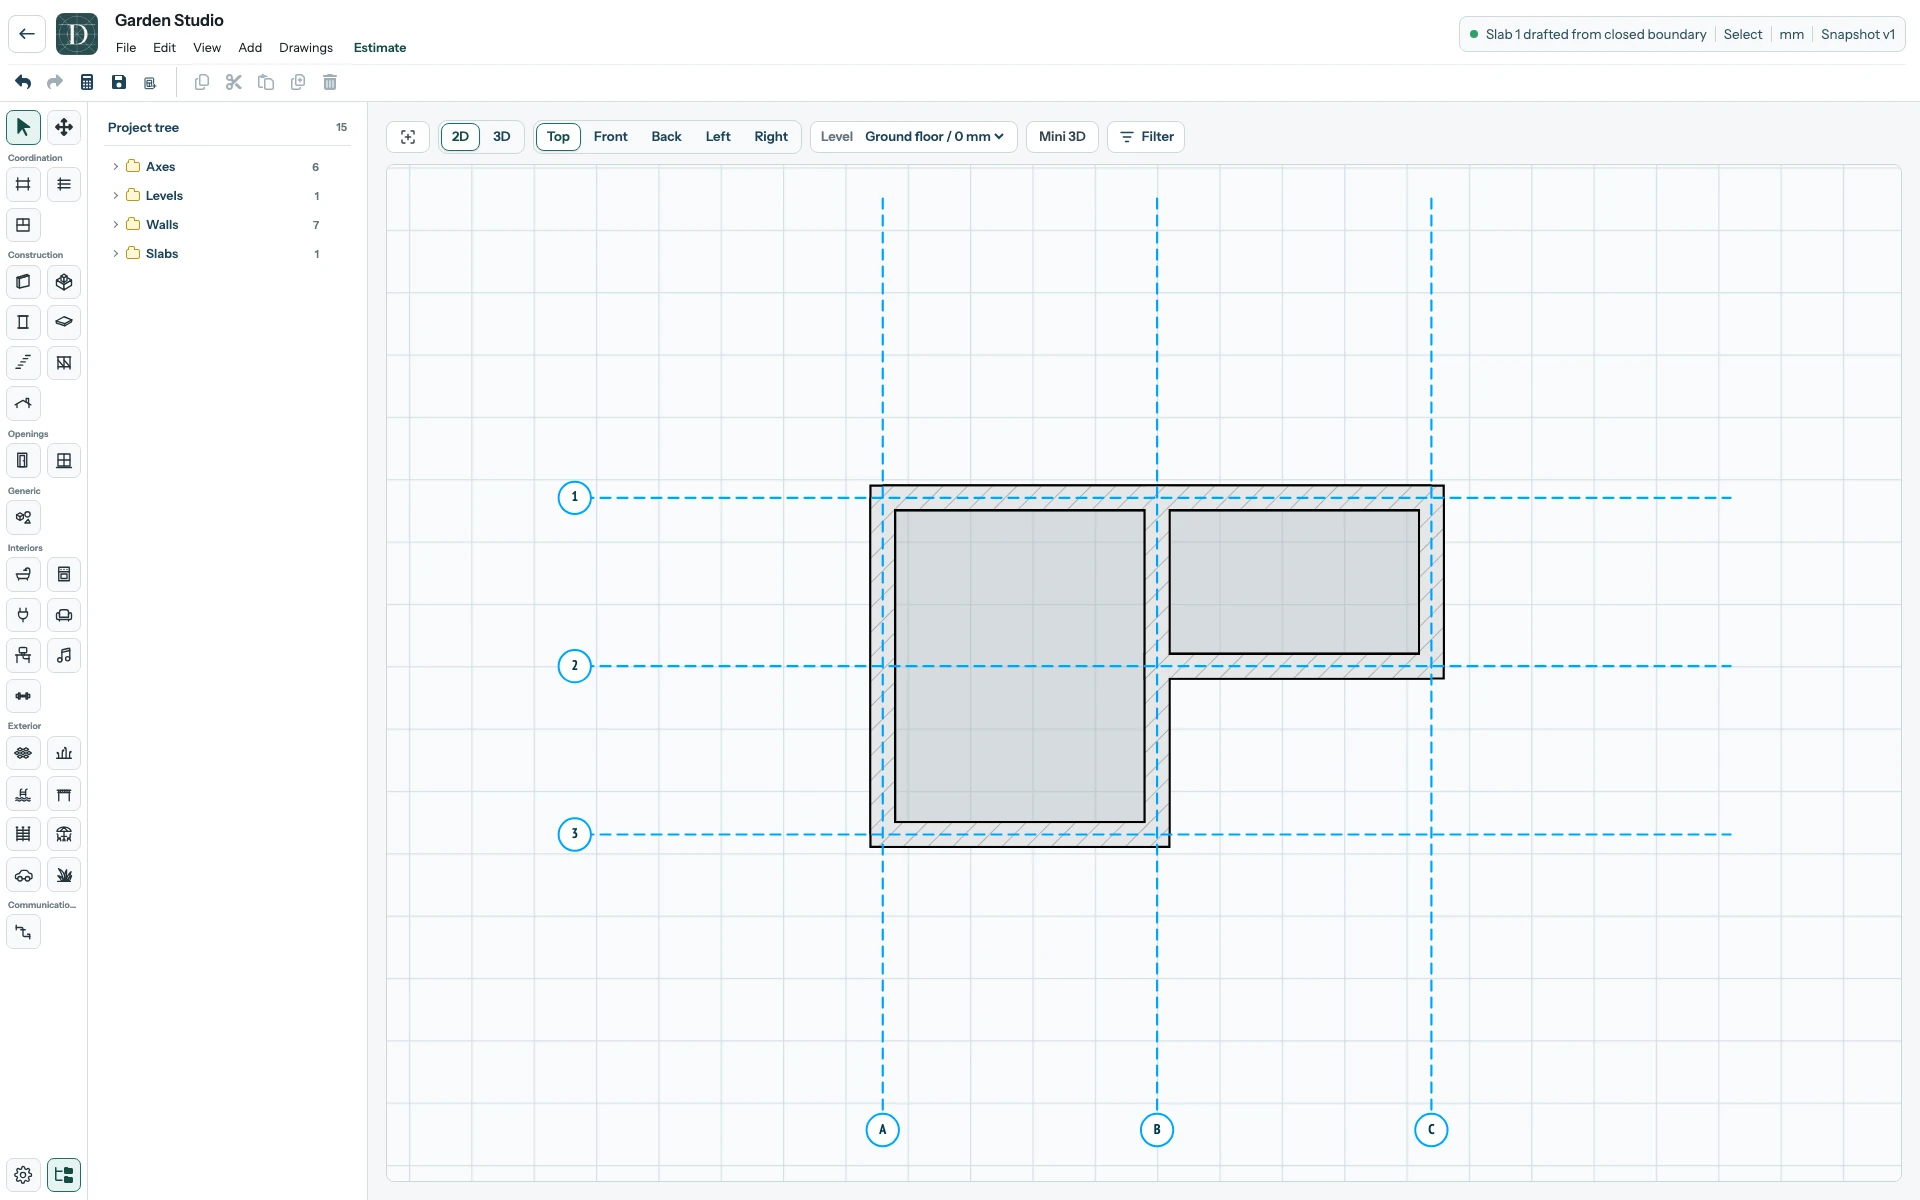Open the Edit menu
This screenshot has height=1200, width=1920.
click(164, 48)
